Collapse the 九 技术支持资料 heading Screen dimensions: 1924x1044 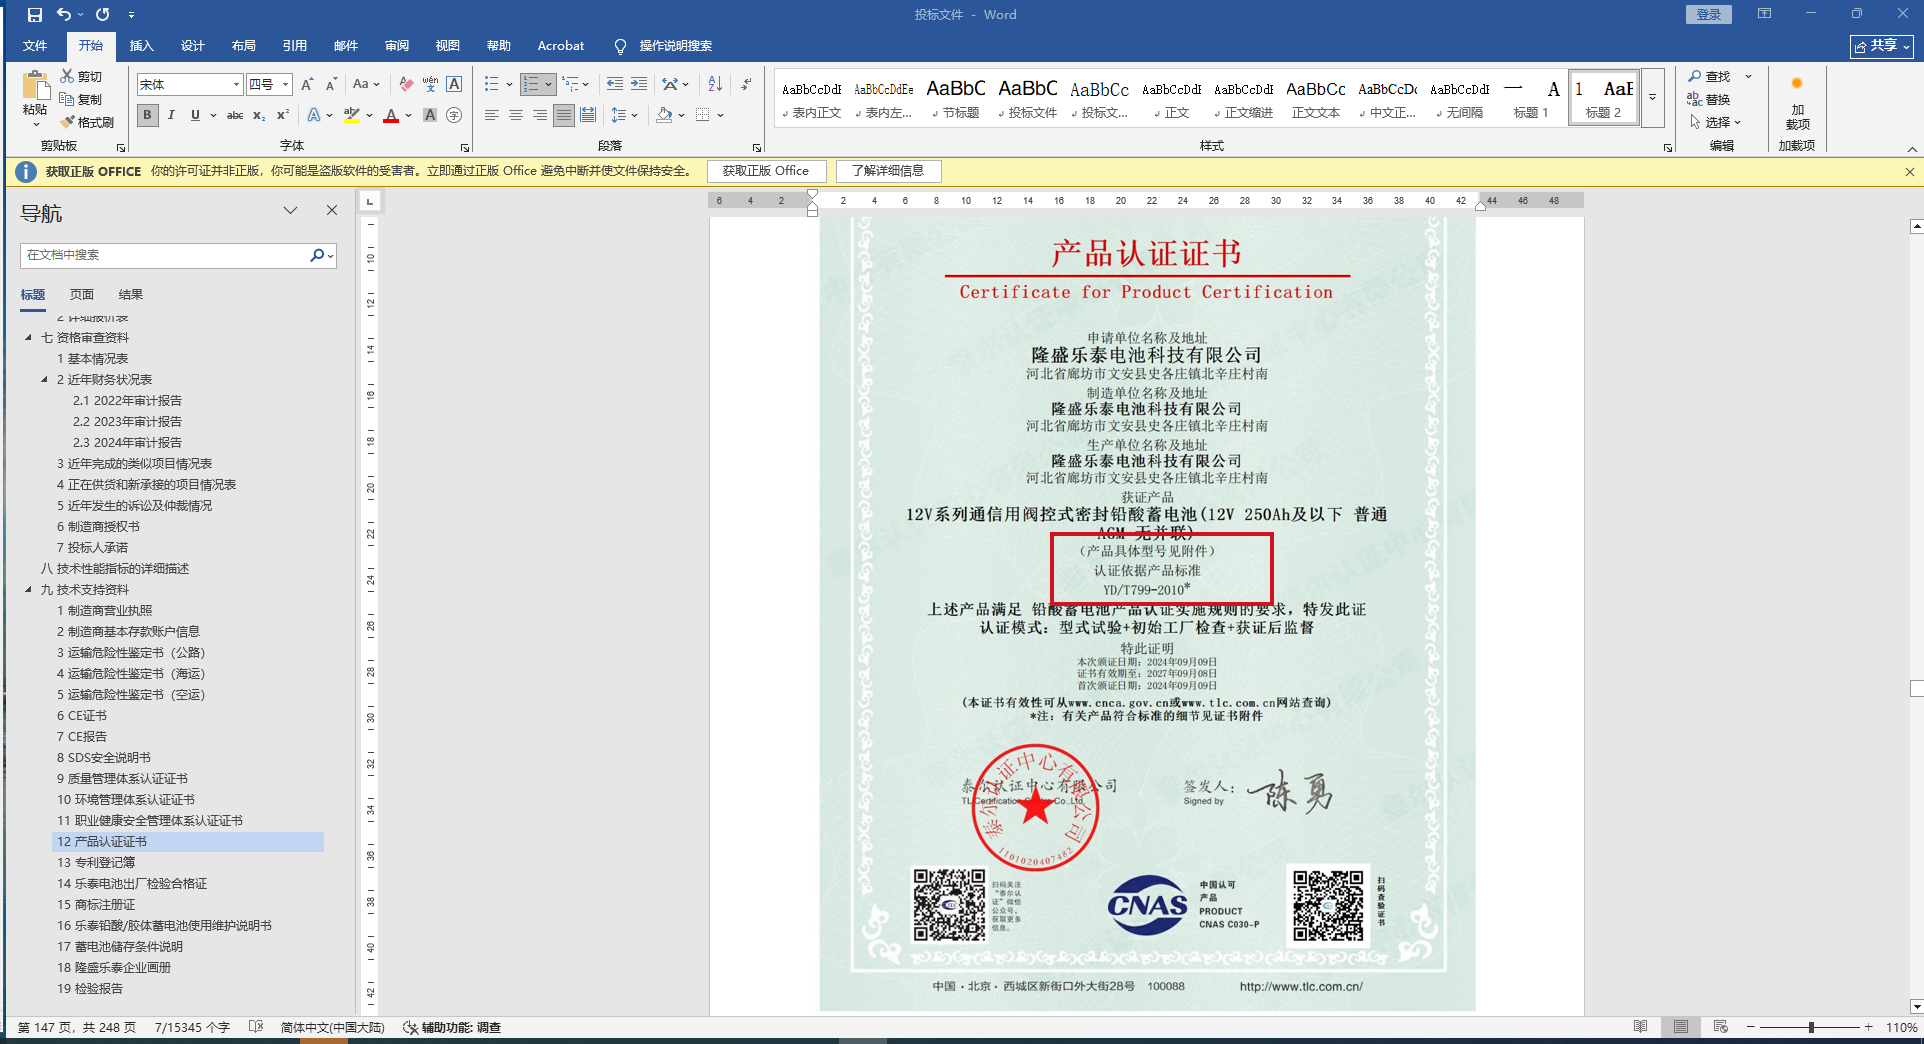pyautogui.click(x=28, y=590)
